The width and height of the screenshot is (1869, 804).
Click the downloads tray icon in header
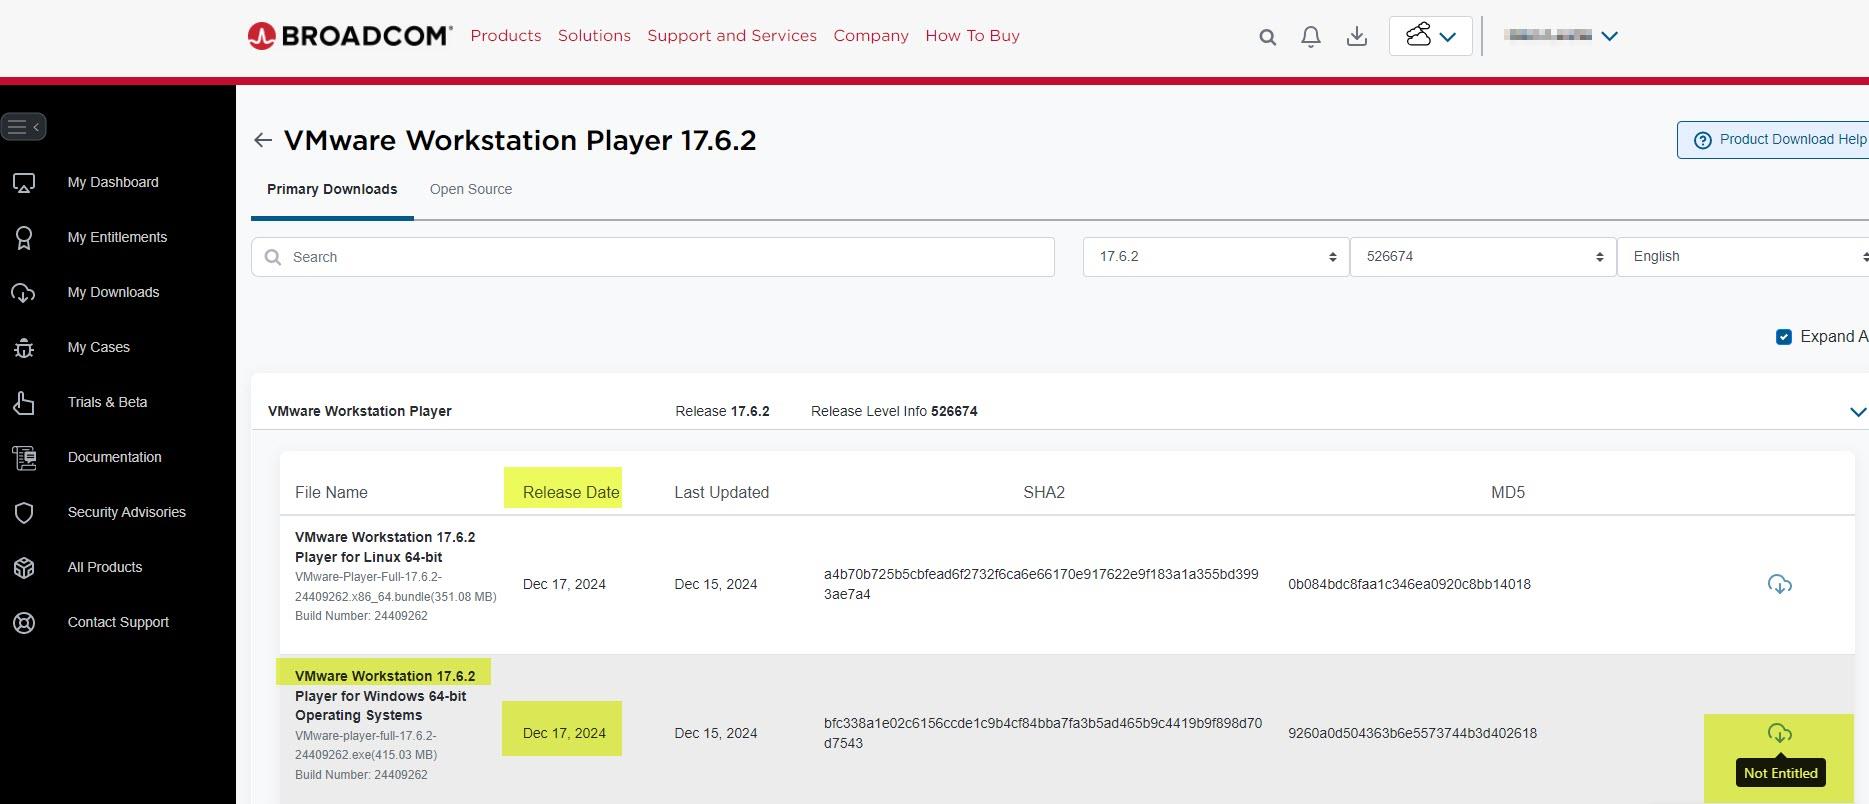click(x=1356, y=37)
